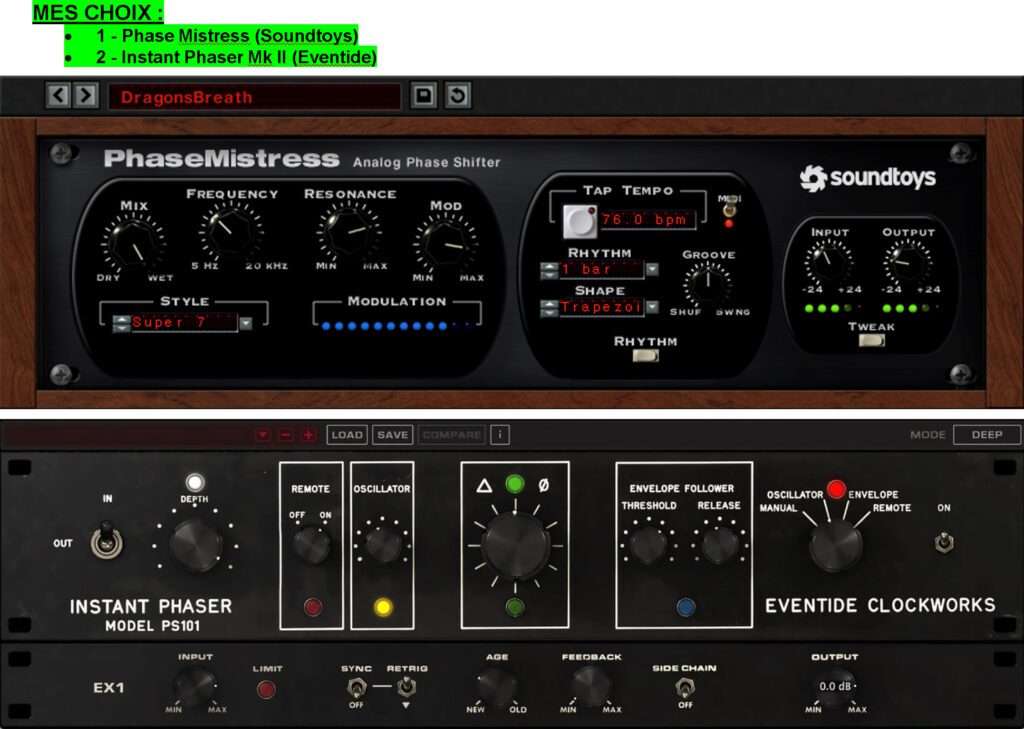The width and height of the screenshot is (1024, 729).
Task: Click the next preset arrow in PhaseMistress
Action: (85, 96)
